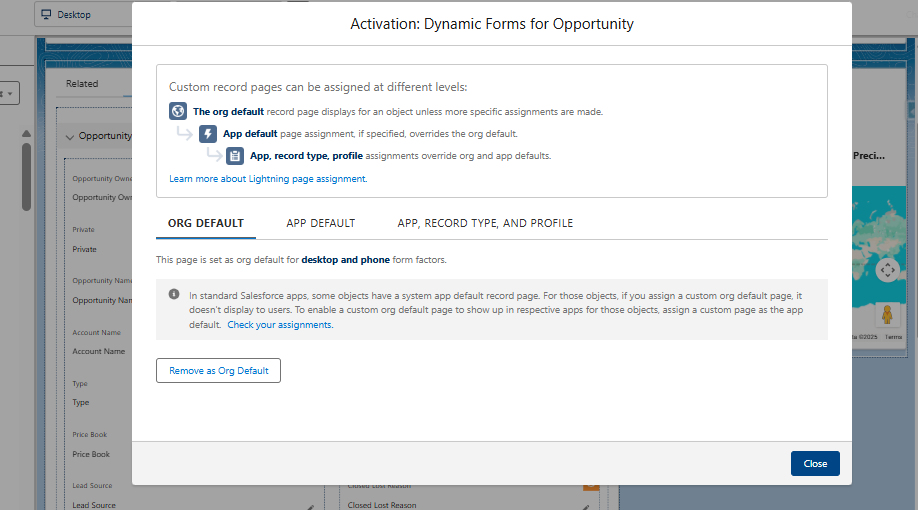Switch to the App Default tab
Viewport: 918px width, 510px height.
[x=320, y=223]
